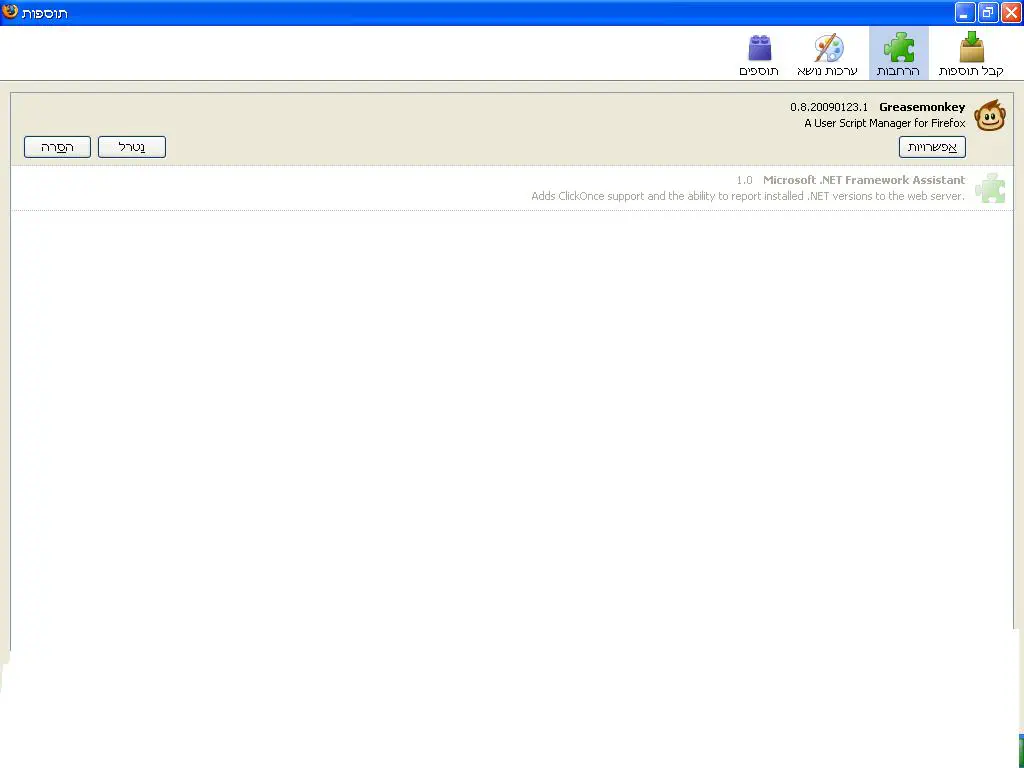This screenshot has width=1024, height=768.
Task: Click the 'Adds ClickOnce support' description text
Action: click(748, 196)
